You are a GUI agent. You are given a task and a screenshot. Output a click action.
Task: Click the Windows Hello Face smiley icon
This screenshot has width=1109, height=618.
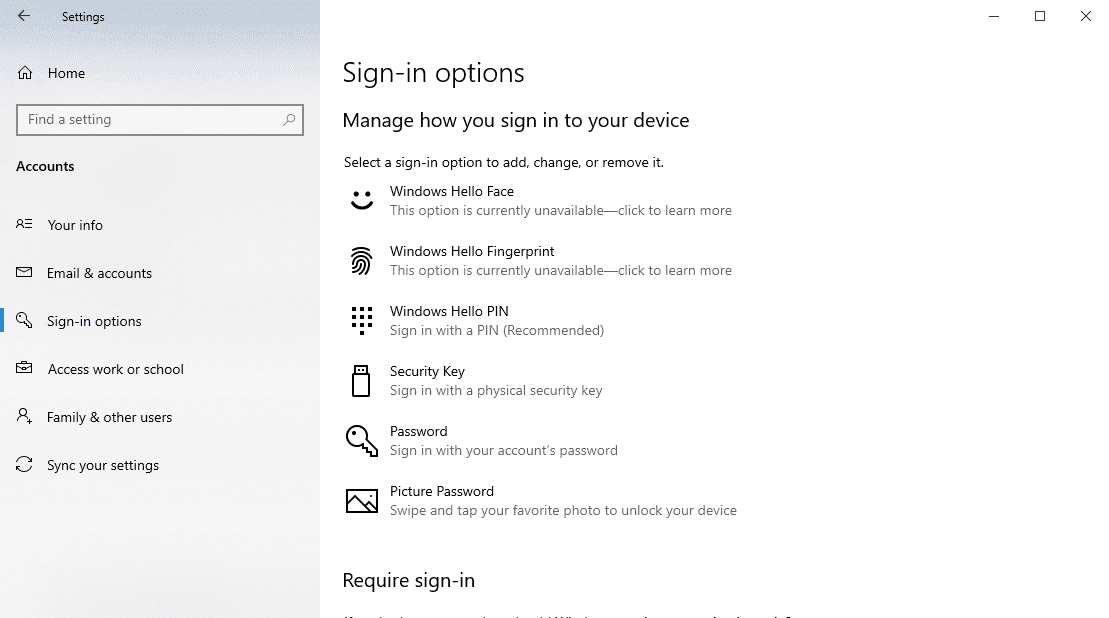[361, 200]
